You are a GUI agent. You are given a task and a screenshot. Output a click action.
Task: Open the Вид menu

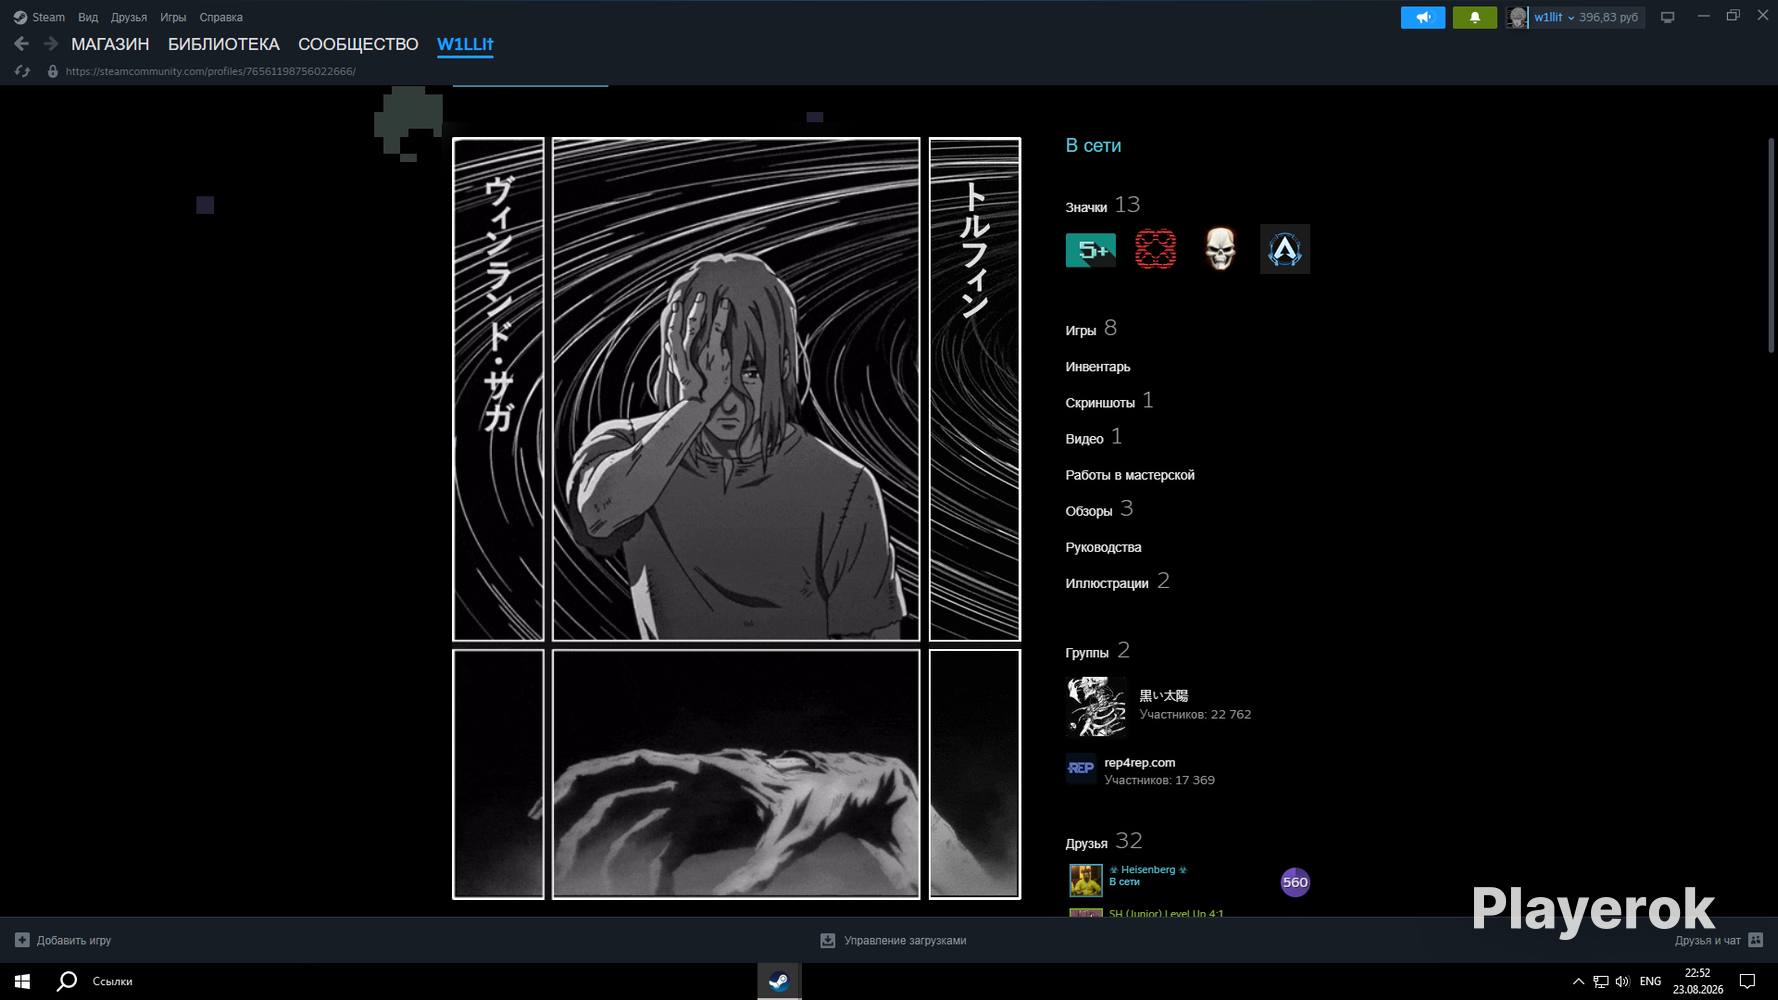pos(88,17)
